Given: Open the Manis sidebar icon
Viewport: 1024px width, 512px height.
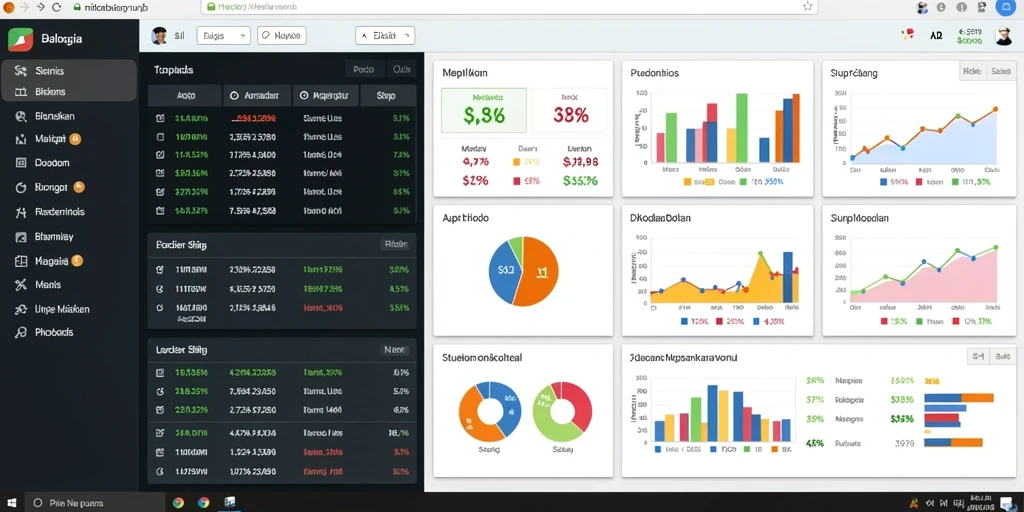Looking at the screenshot, I should click(21, 285).
